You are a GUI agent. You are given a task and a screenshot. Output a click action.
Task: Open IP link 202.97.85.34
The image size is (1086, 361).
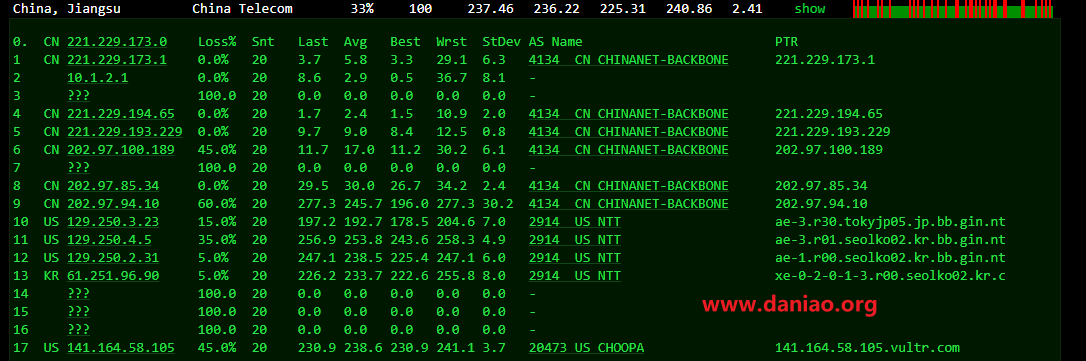[x=113, y=186]
